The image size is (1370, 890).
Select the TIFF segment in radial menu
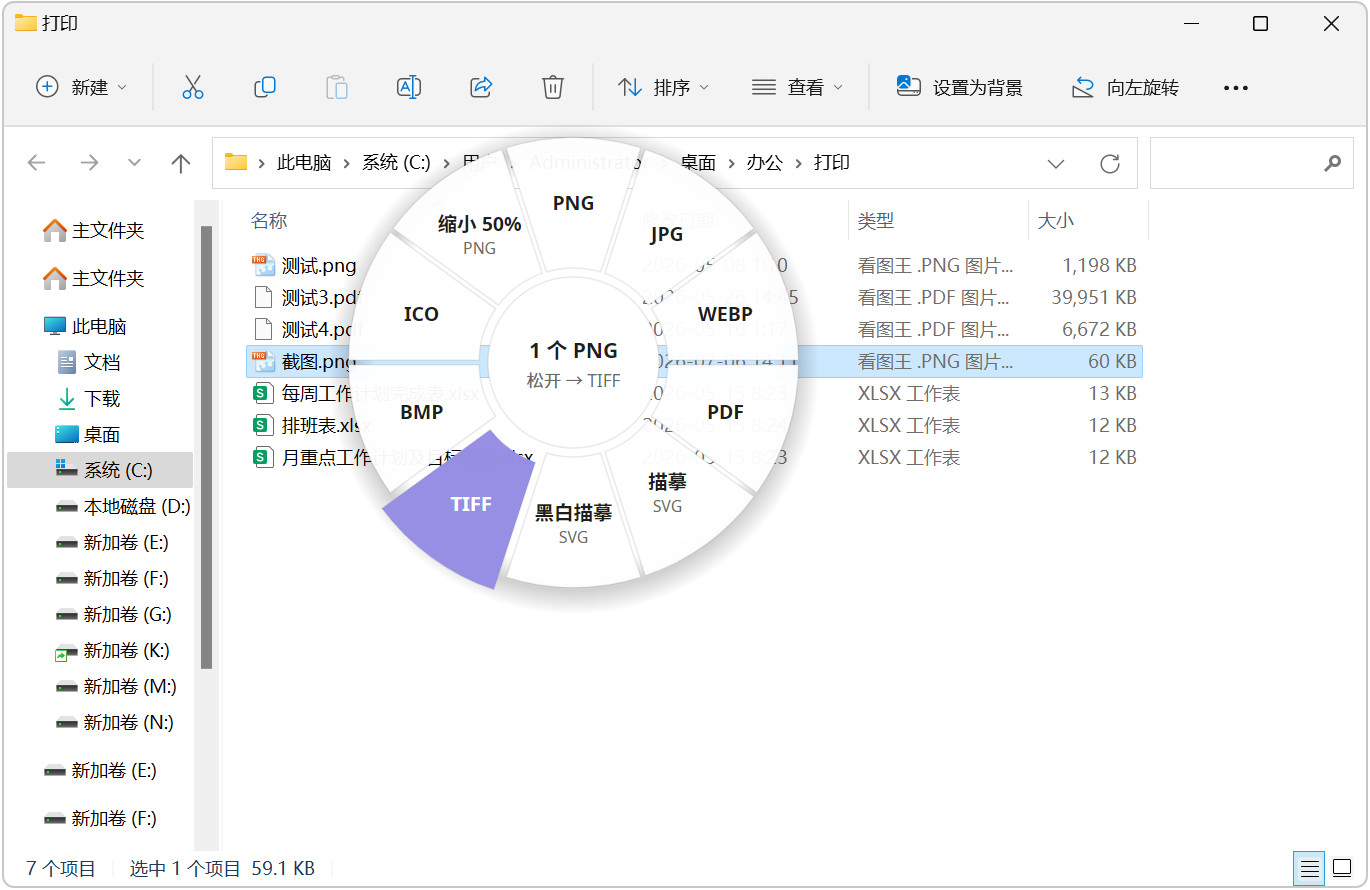click(x=471, y=504)
